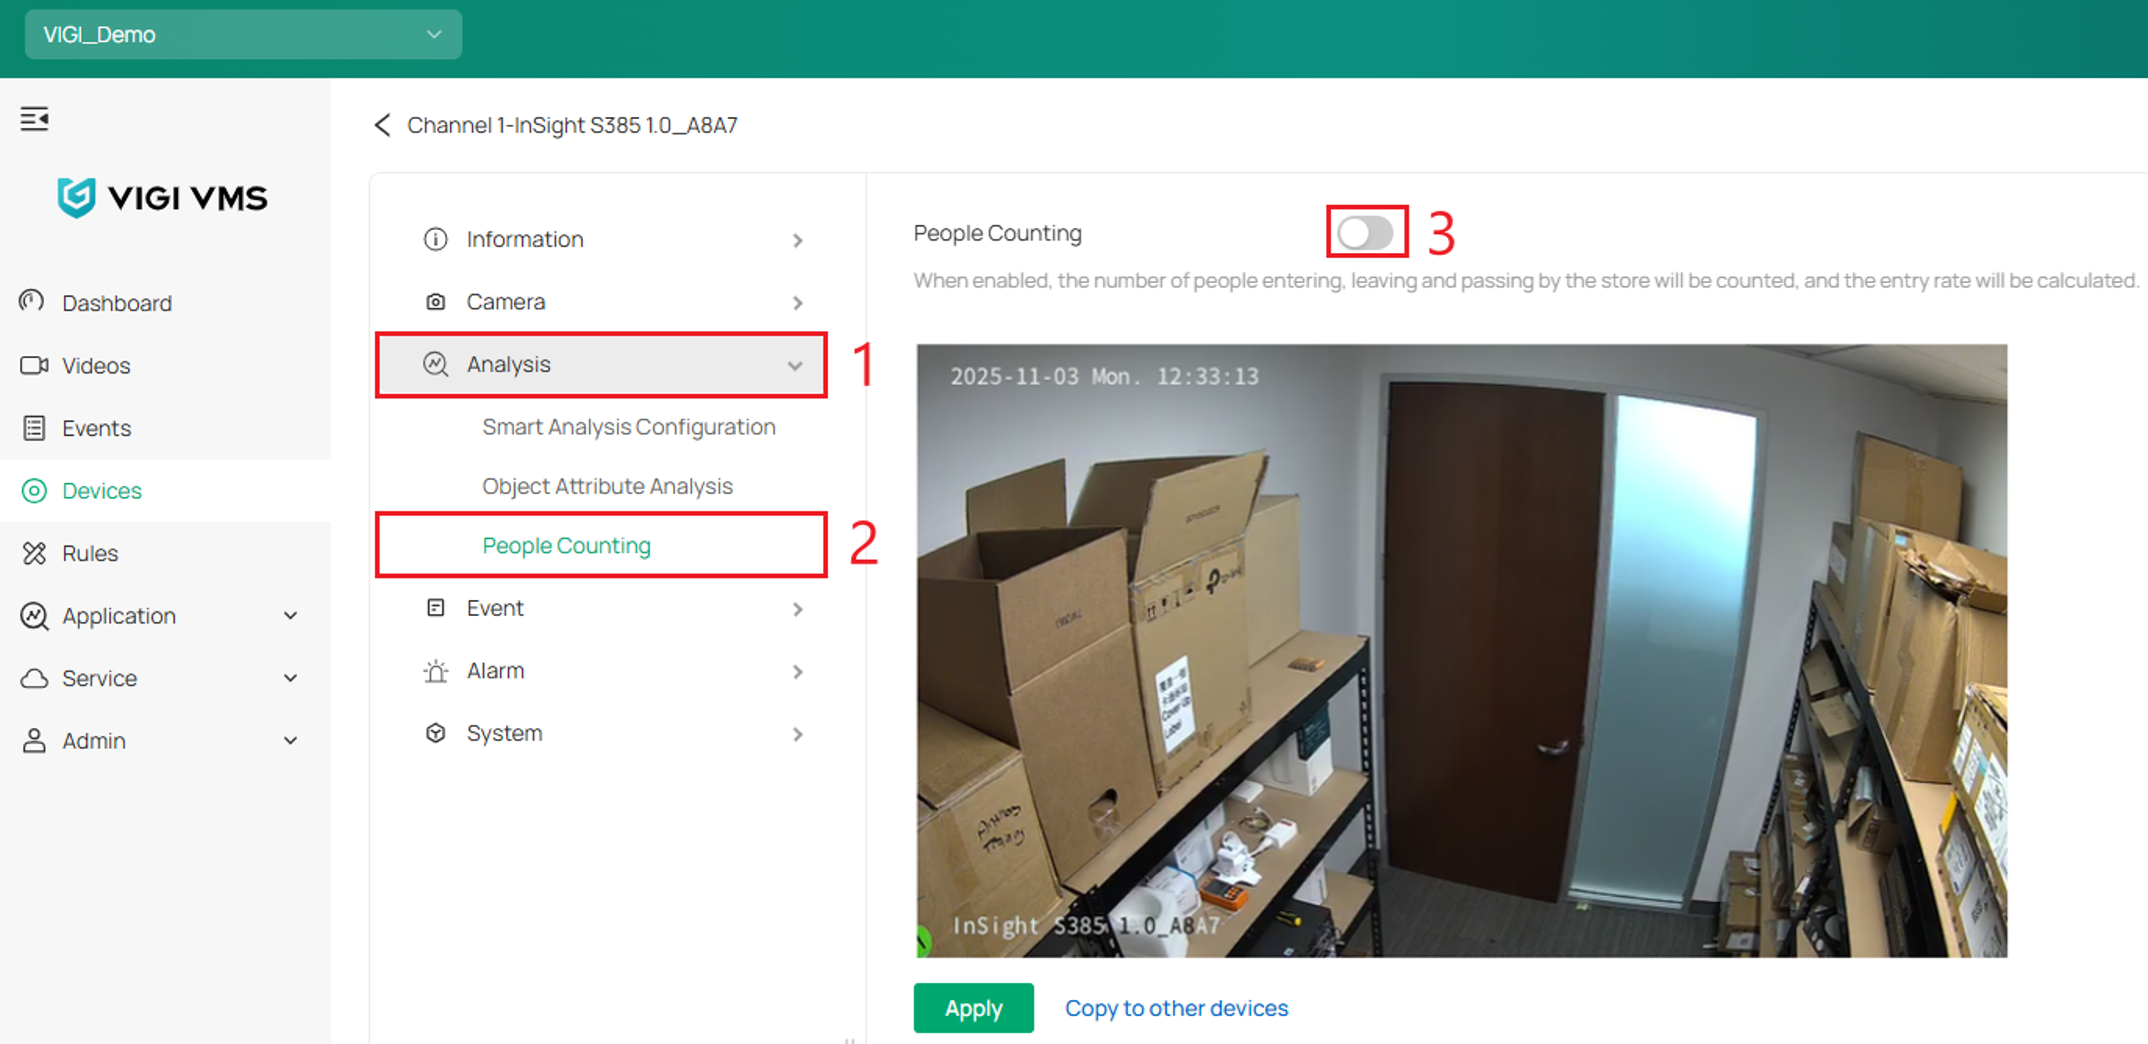Select Devices in the sidebar
The image size is (2148, 1044).
165,490
